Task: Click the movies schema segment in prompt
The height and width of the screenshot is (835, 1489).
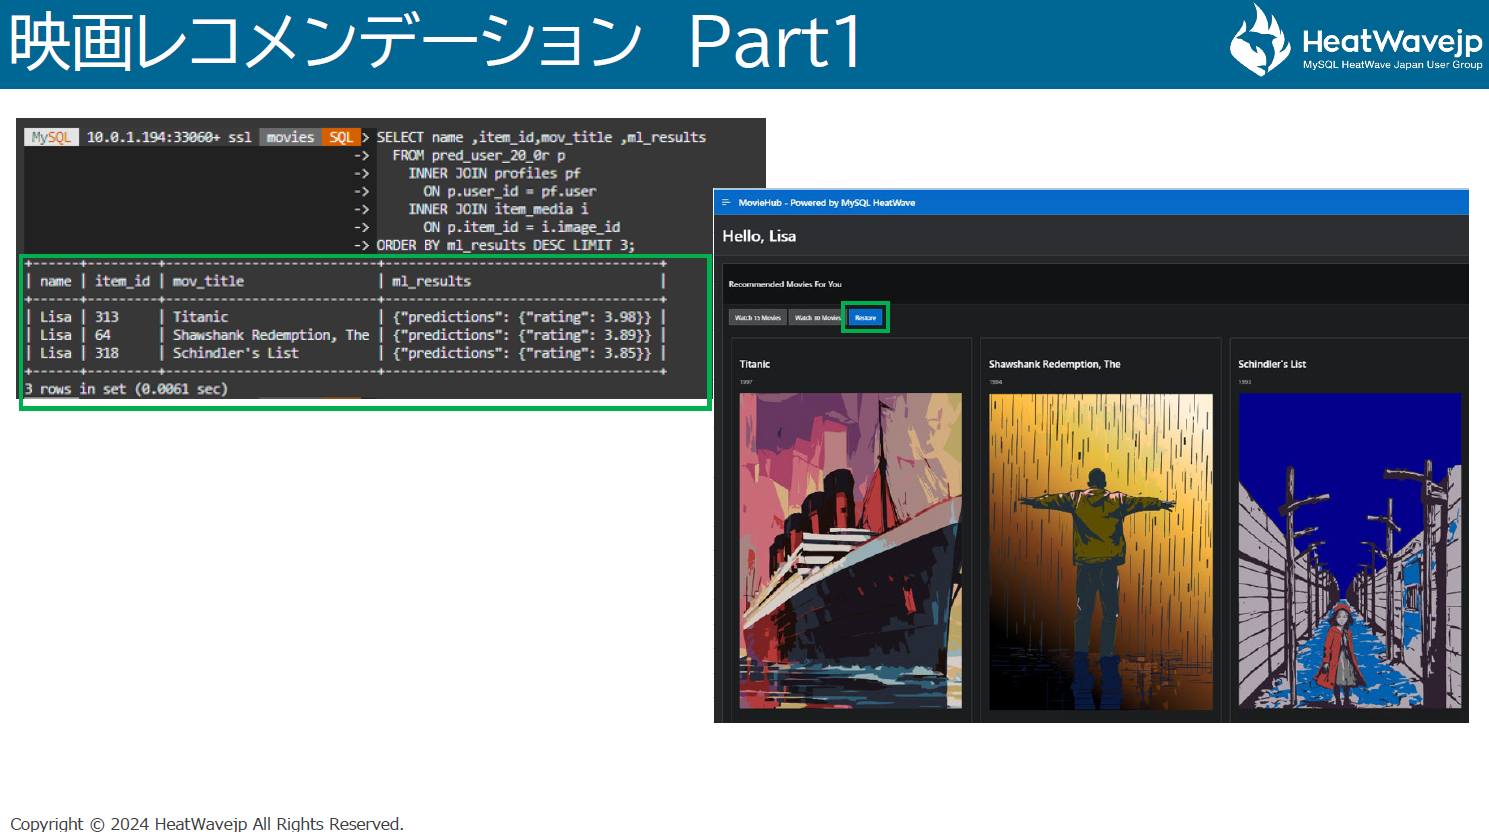Action: (290, 137)
